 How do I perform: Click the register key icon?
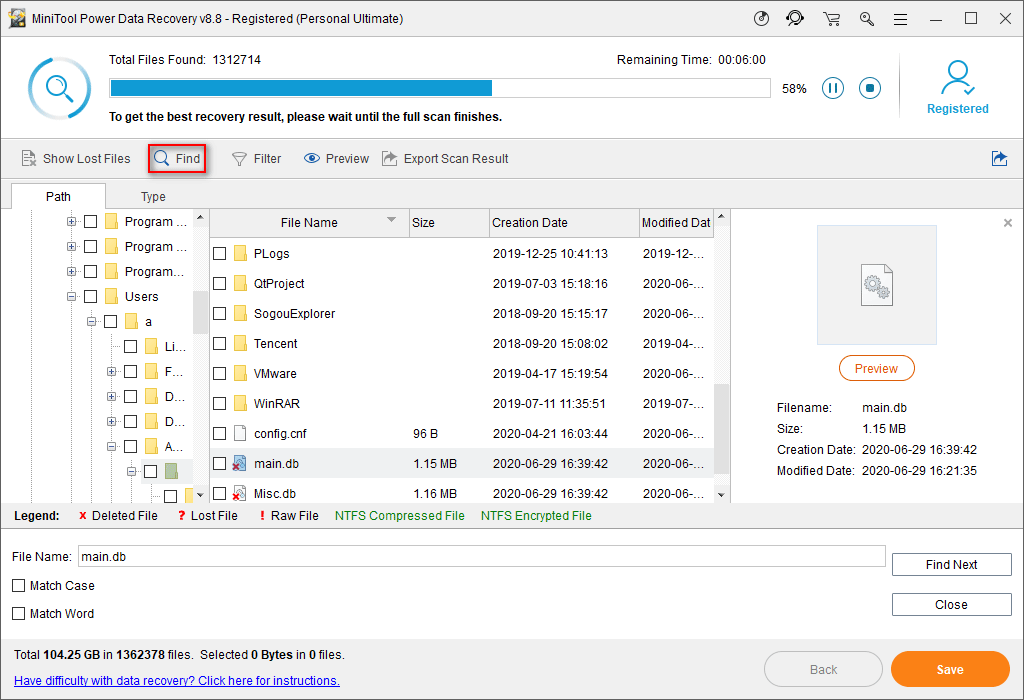(867, 19)
